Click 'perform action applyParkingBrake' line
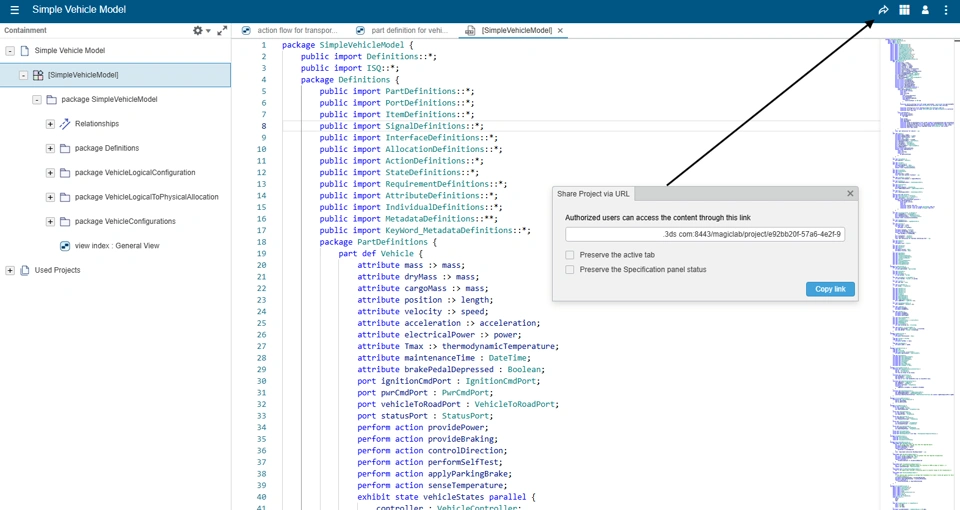 435,474
